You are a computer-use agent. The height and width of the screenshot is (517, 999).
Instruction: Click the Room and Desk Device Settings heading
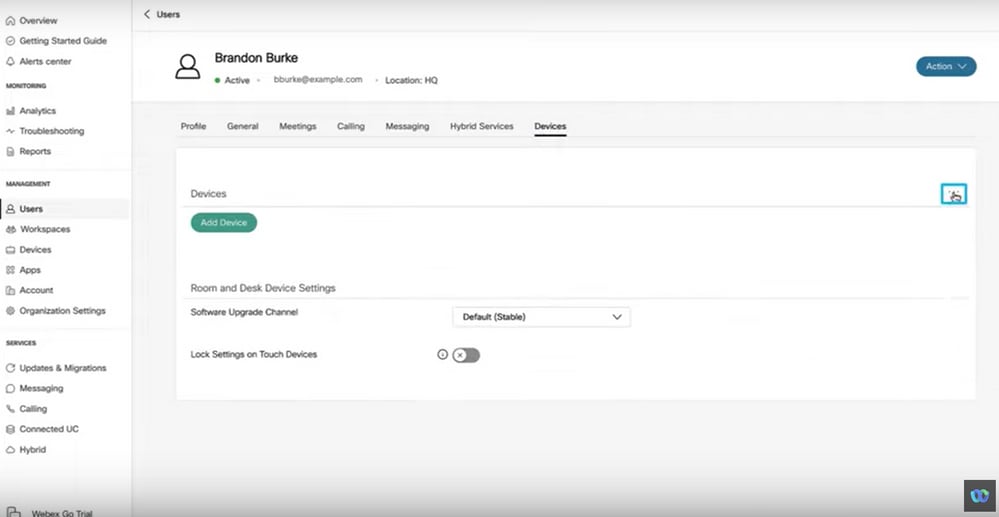tap(263, 288)
